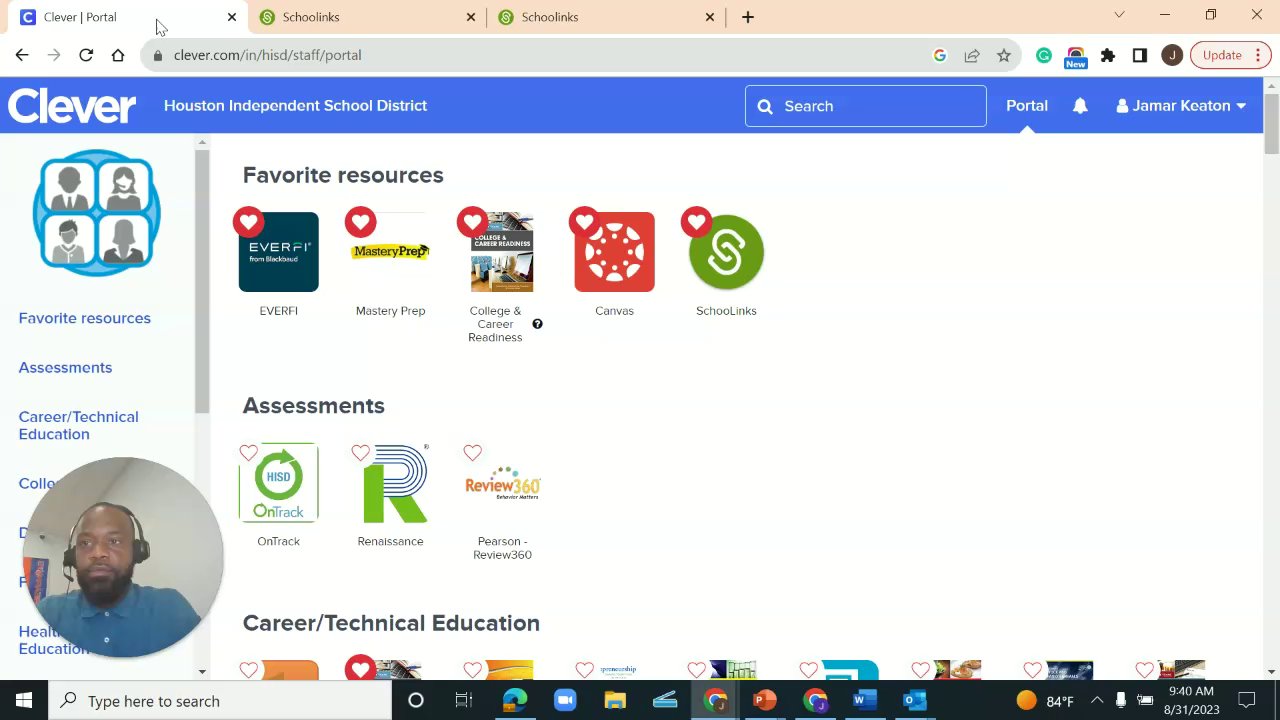
Task: Open Microsoft Edge from the taskbar
Action: [x=515, y=700]
